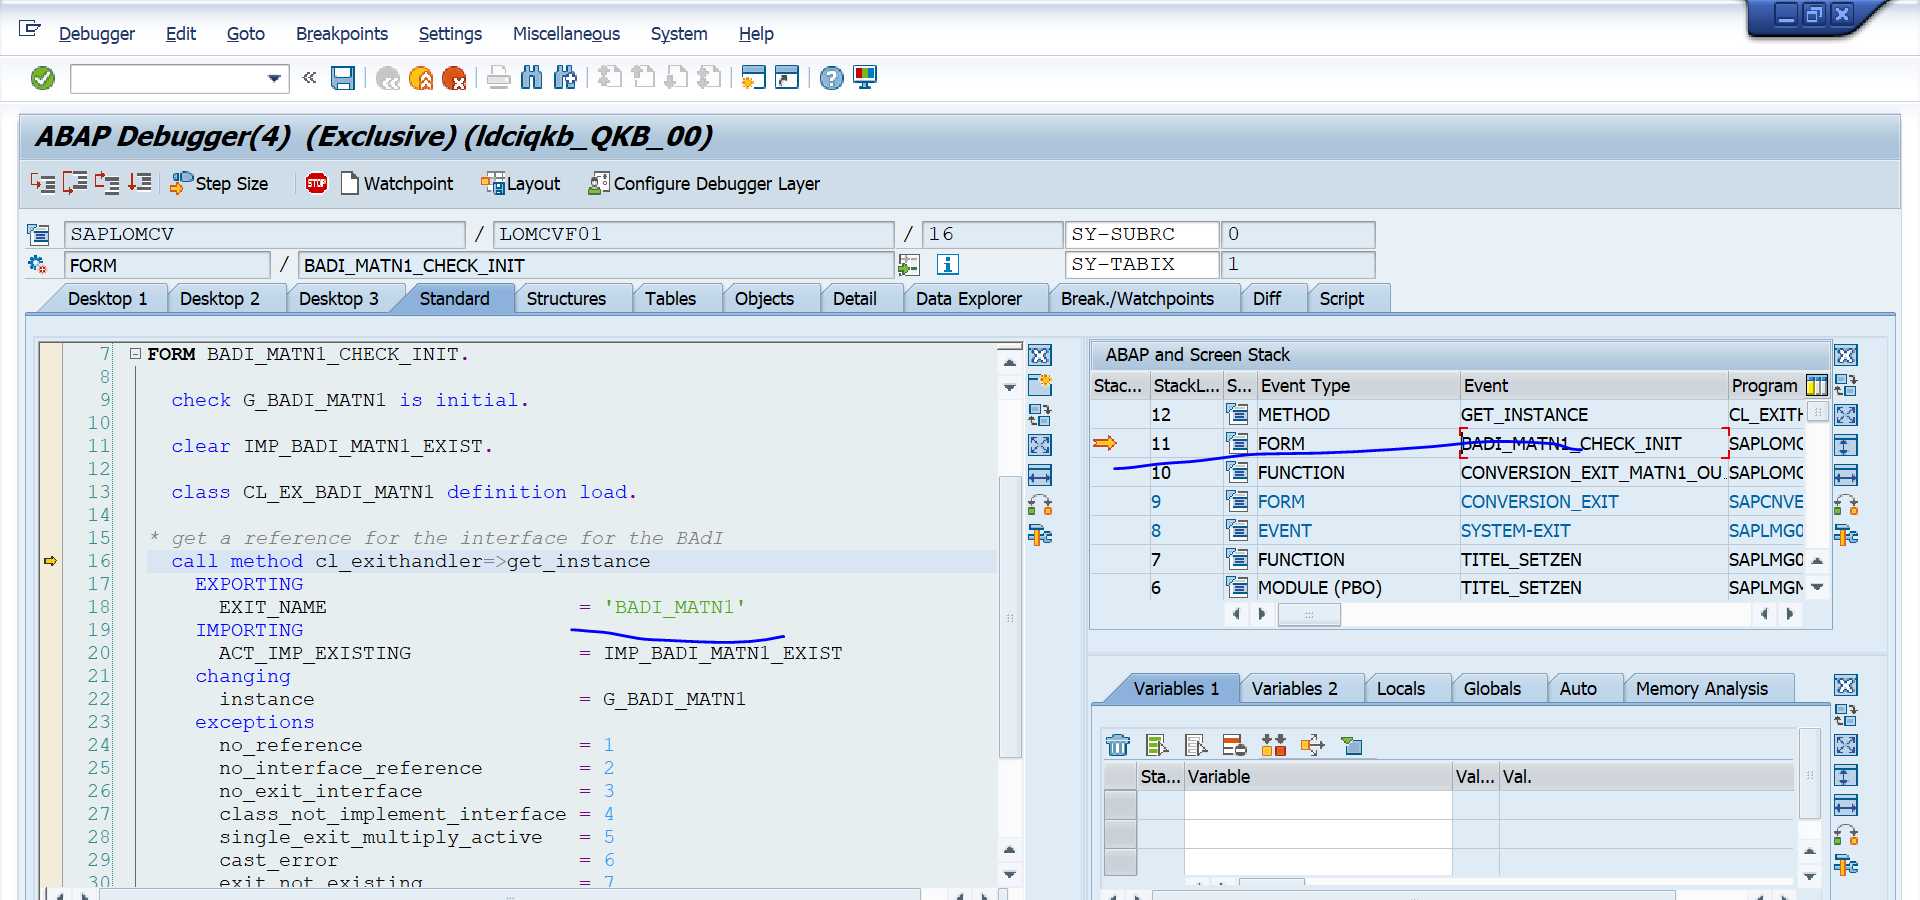Screen dimensions: 1920x900
Task: Open the command field dropdown arrow
Action: tap(274, 78)
